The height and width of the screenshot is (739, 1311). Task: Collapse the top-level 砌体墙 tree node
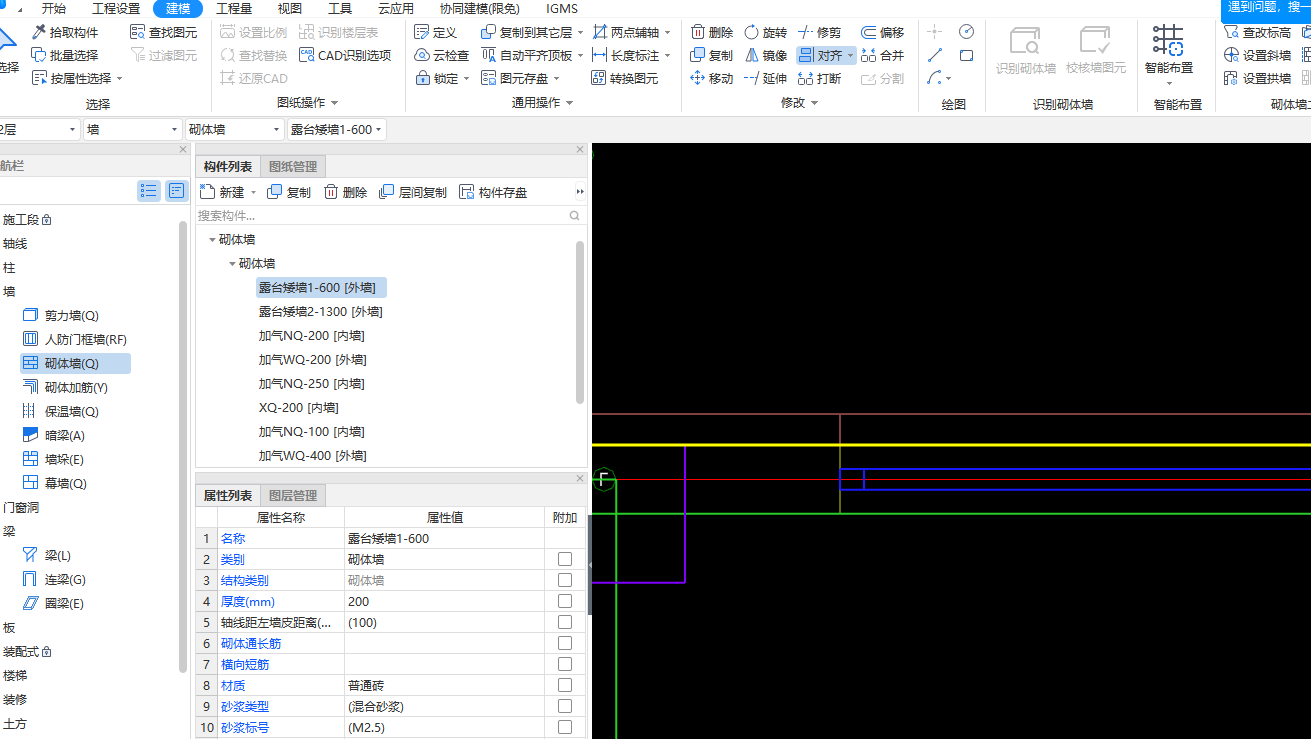pyautogui.click(x=212, y=239)
